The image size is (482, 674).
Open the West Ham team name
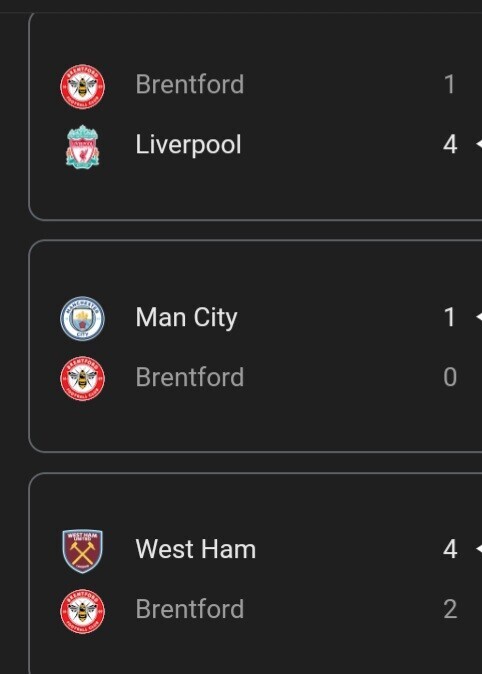click(x=196, y=549)
